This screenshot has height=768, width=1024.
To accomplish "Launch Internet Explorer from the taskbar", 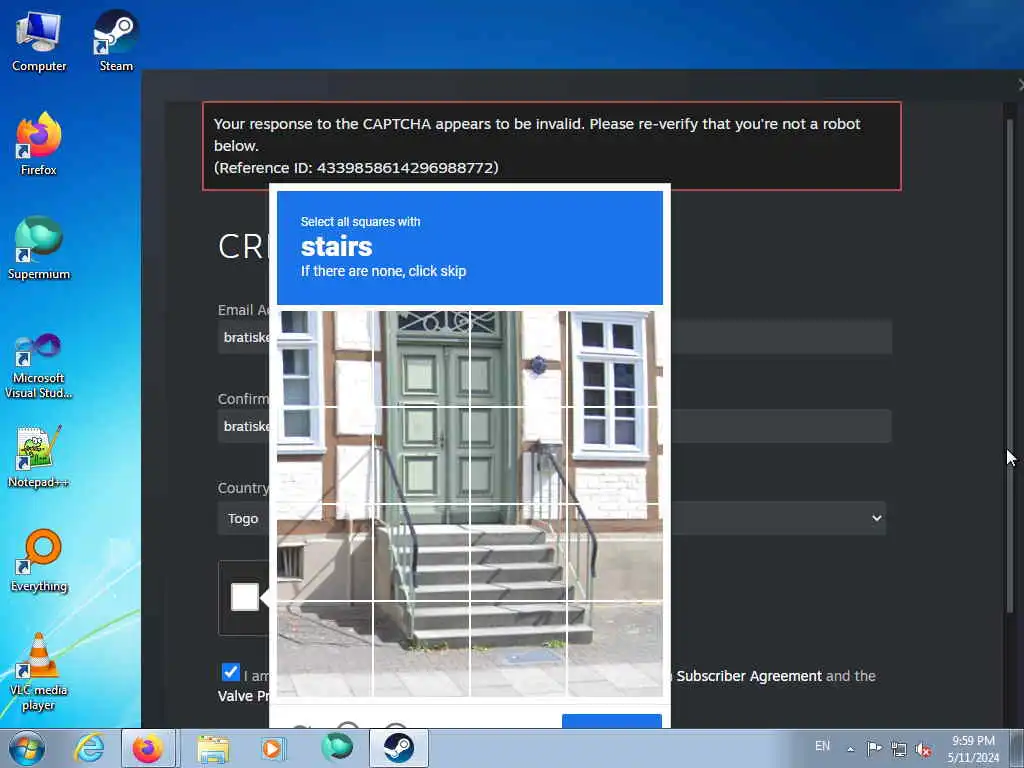I will pyautogui.click(x=89, y=748).
